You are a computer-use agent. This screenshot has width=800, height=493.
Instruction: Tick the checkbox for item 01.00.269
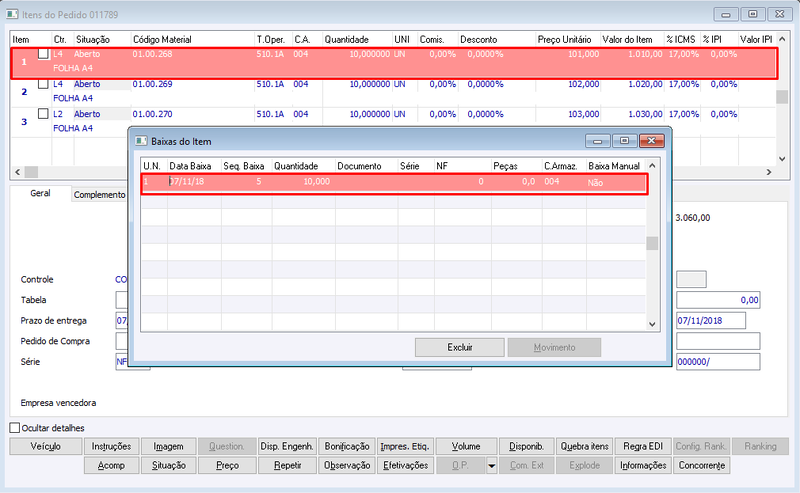[x=43, y=84]
